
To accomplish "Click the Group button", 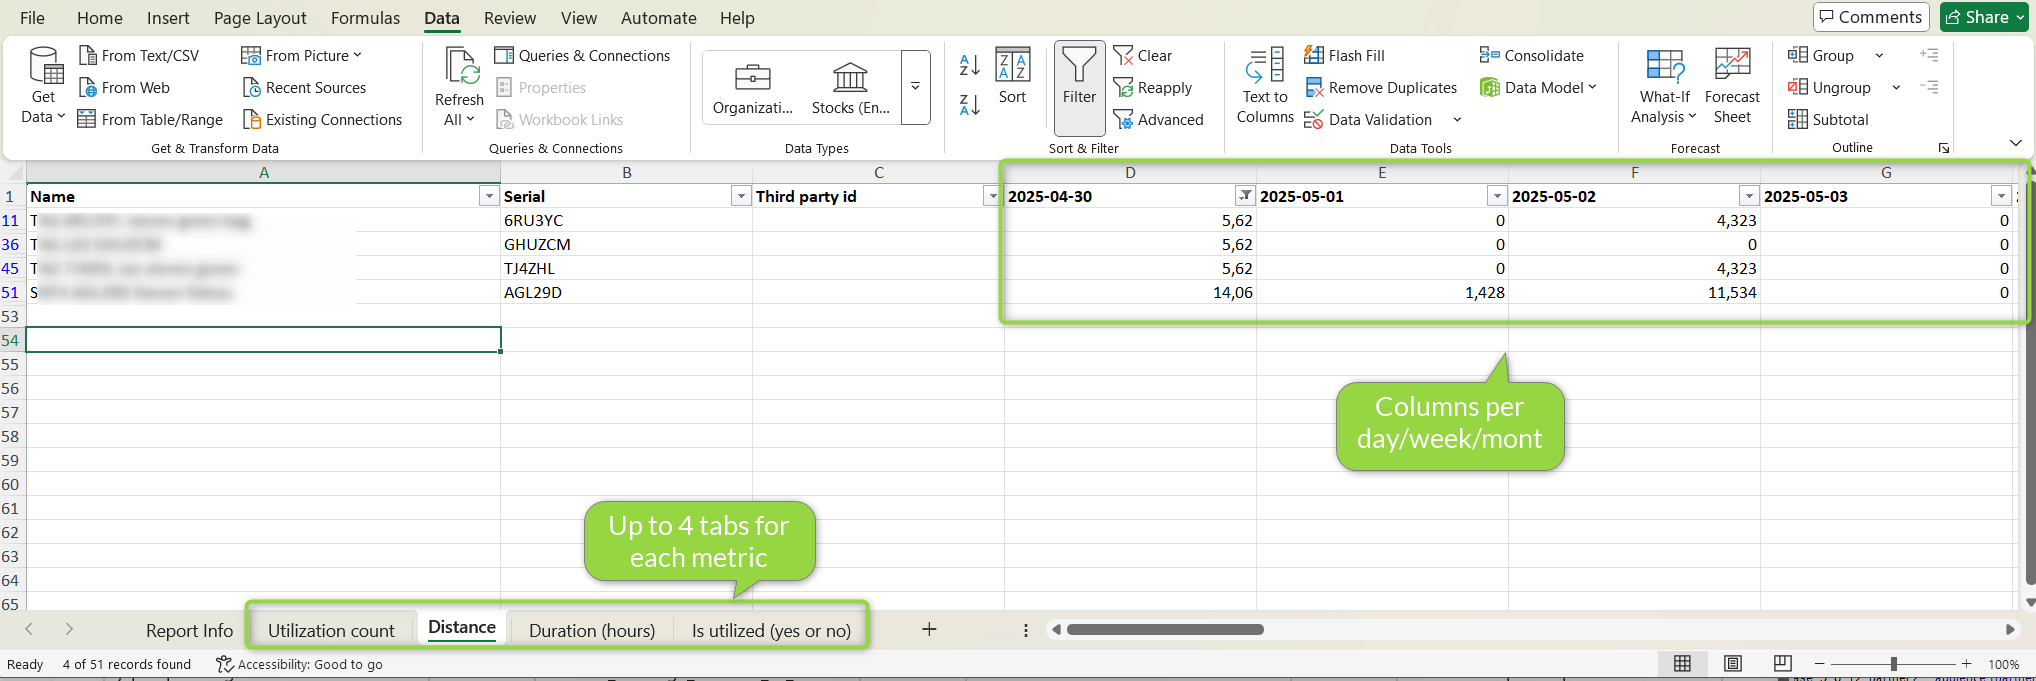I will click(x=1821, y=56).
